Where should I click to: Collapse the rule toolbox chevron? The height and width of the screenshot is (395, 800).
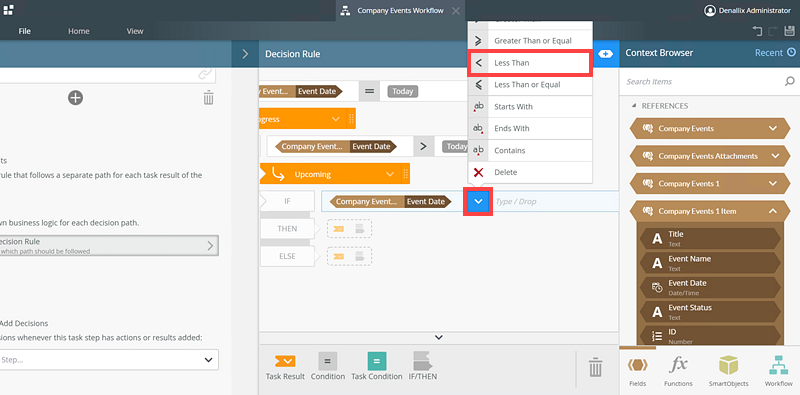click(x=438, y=337)
